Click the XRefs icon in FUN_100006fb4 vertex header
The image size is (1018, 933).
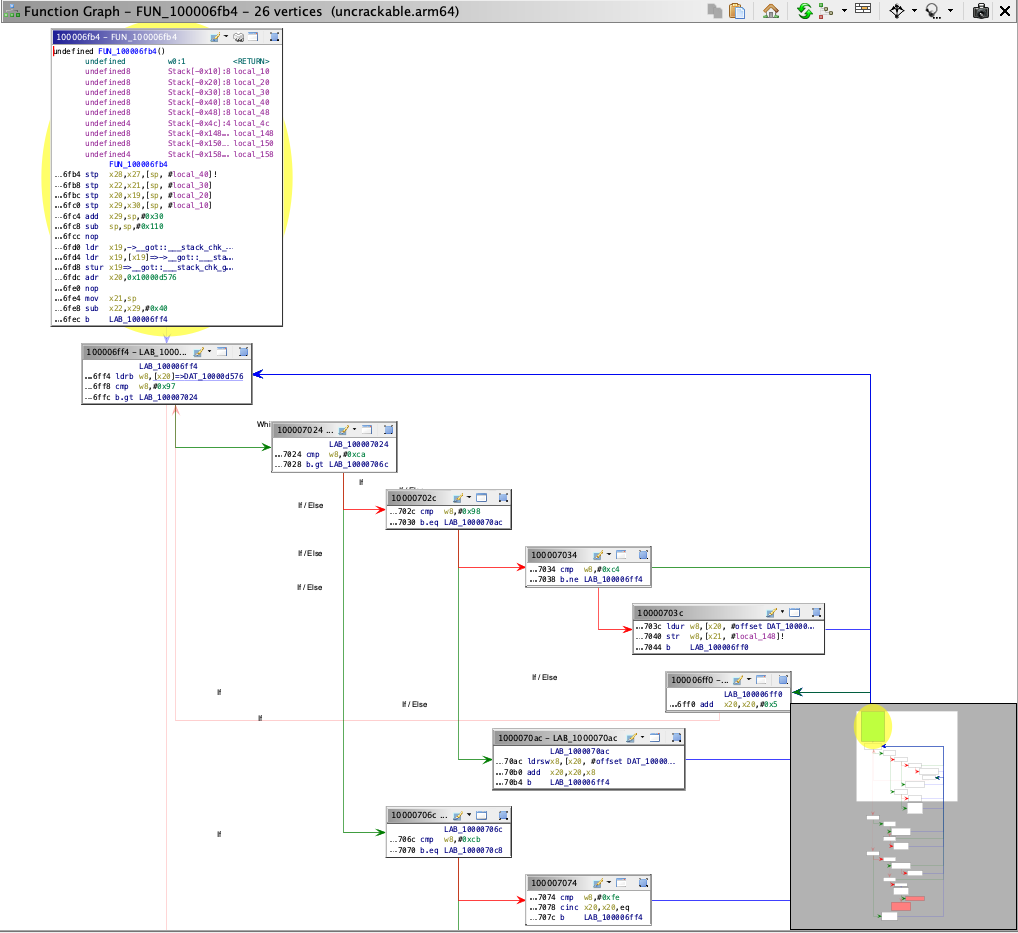coord(239,37)
